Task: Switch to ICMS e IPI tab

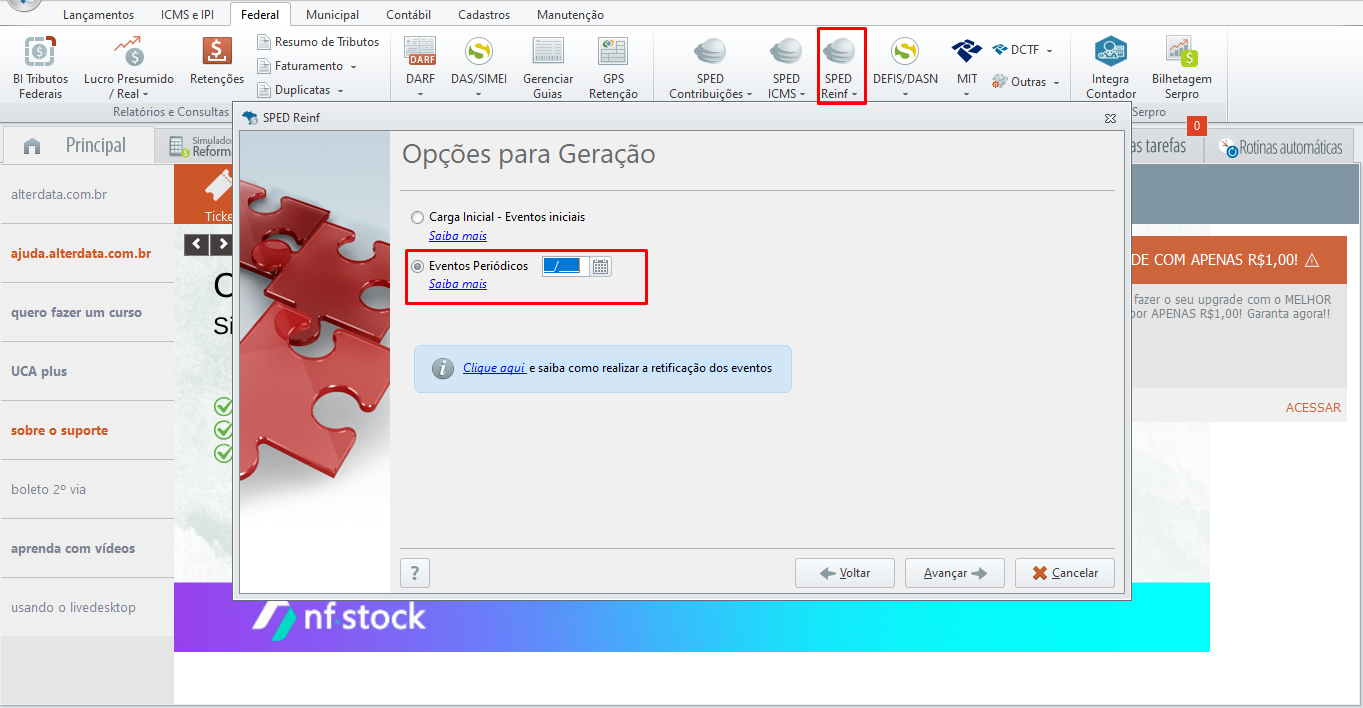Action: 187,15
